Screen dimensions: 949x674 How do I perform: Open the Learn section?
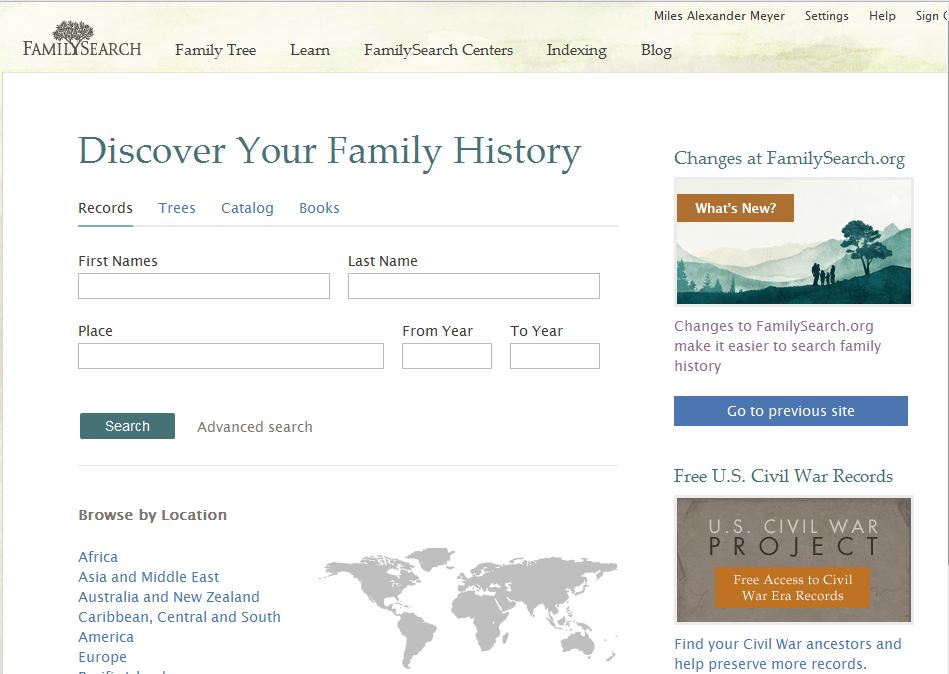tap(310, 50)
